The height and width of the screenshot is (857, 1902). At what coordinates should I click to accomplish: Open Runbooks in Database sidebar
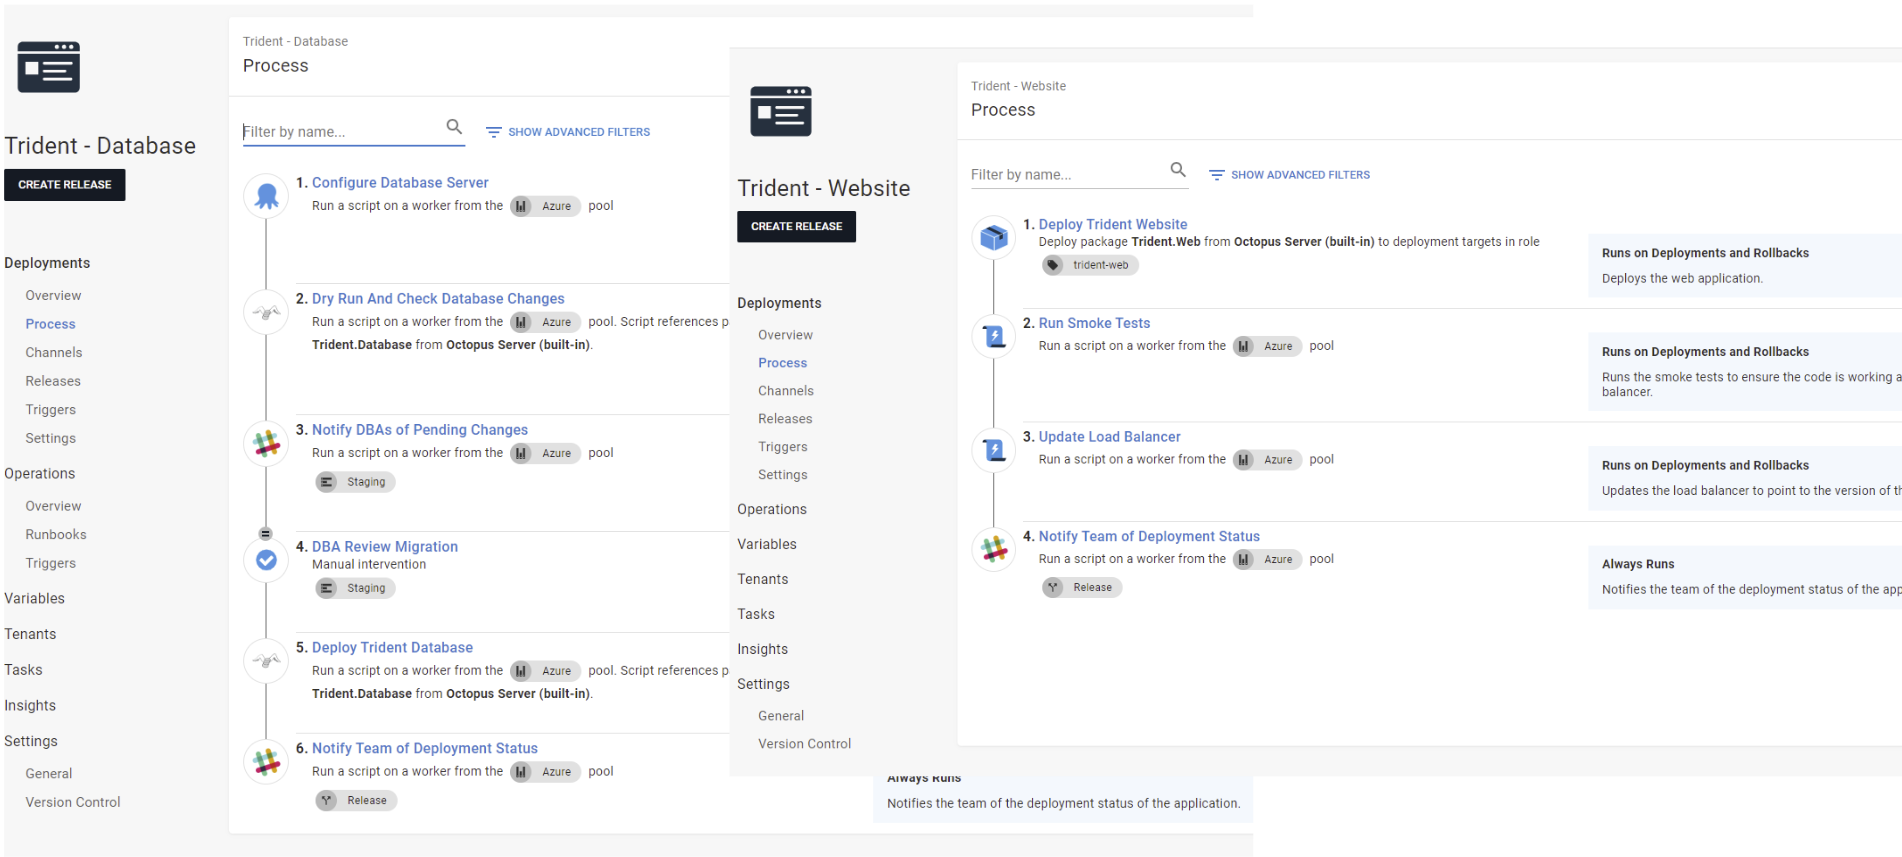tap(56, 535)
